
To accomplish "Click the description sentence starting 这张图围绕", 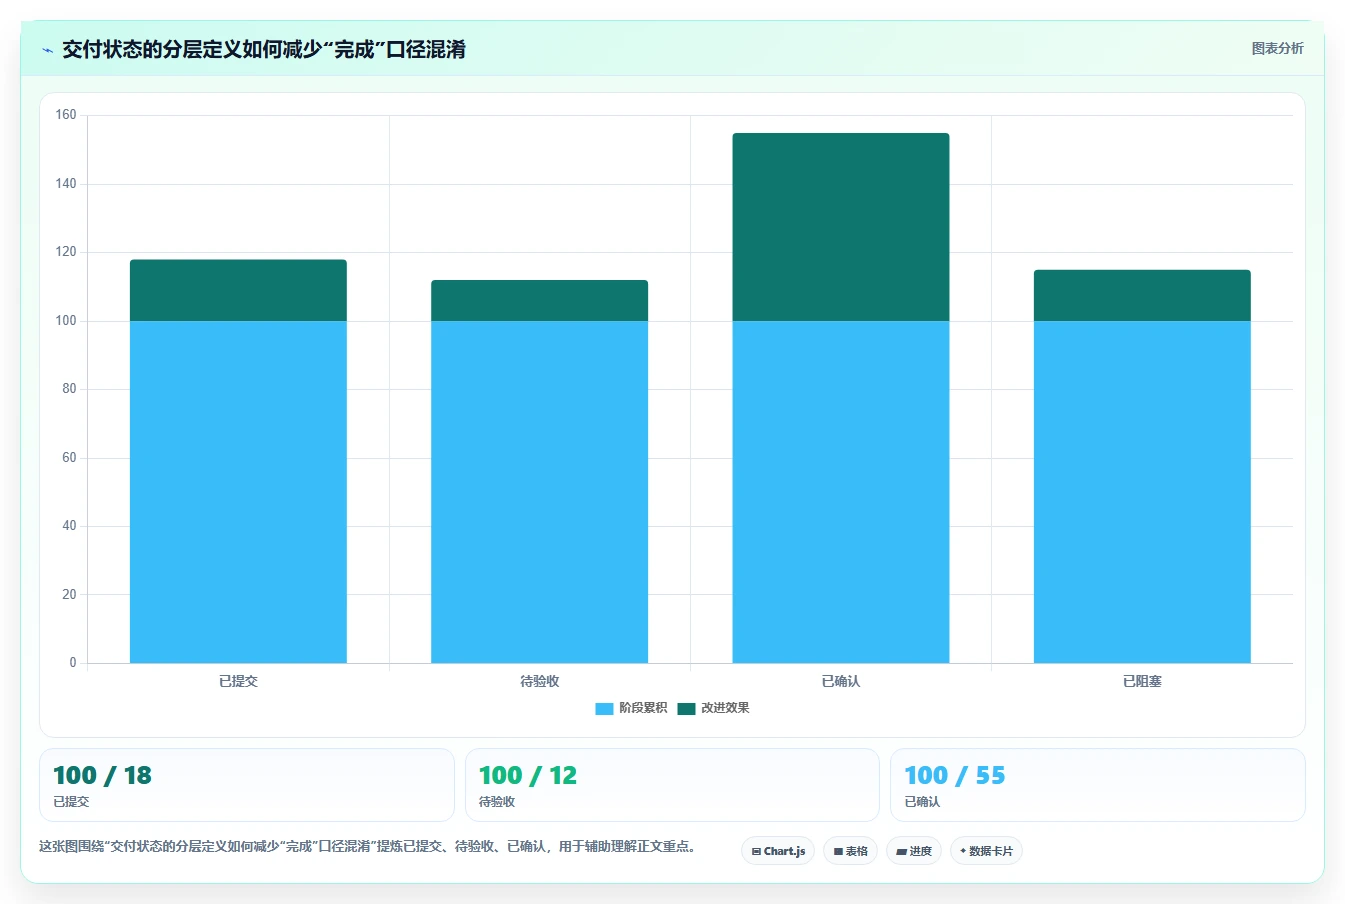I will pos(367,847).
